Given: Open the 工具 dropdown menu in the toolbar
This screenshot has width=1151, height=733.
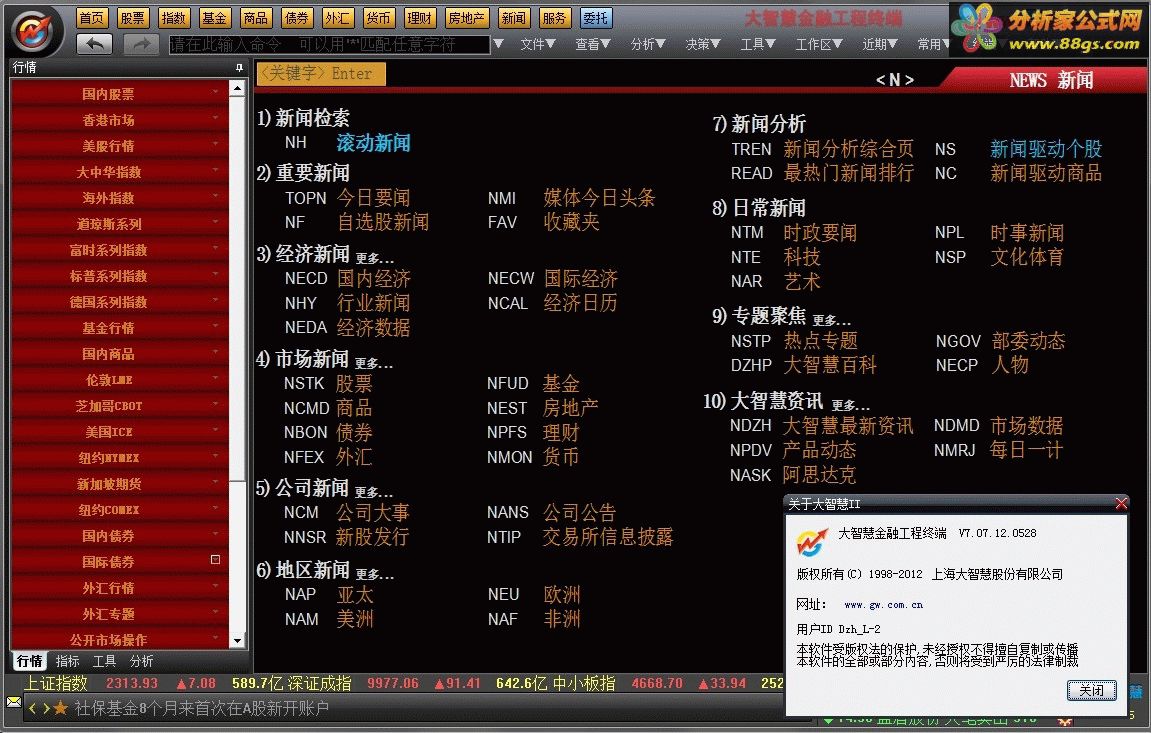Looking at the screenshot, I should pyautogui.click(x=758, y=44).
